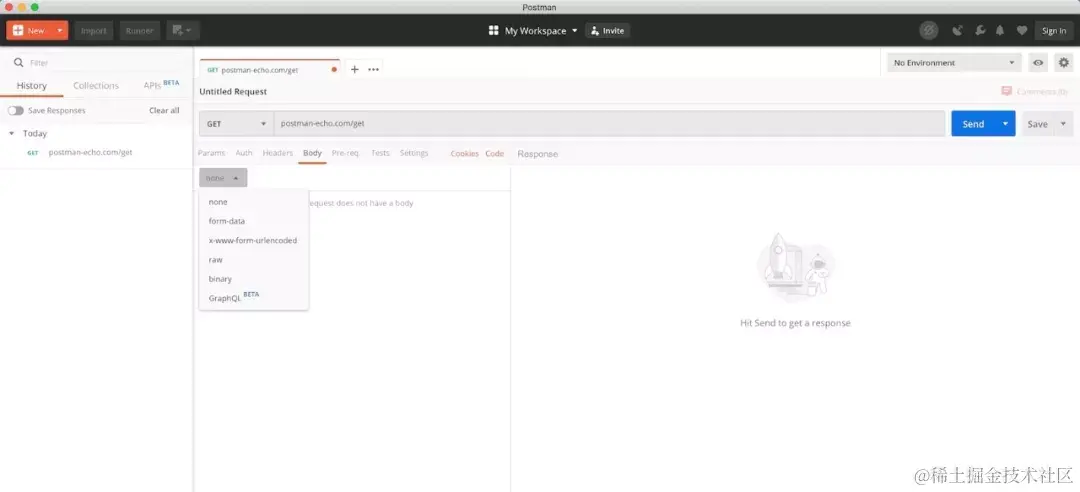Choose form-data body type
Image resolution: width=1080 pixels, height=492 pixels.
coord(253,221)
